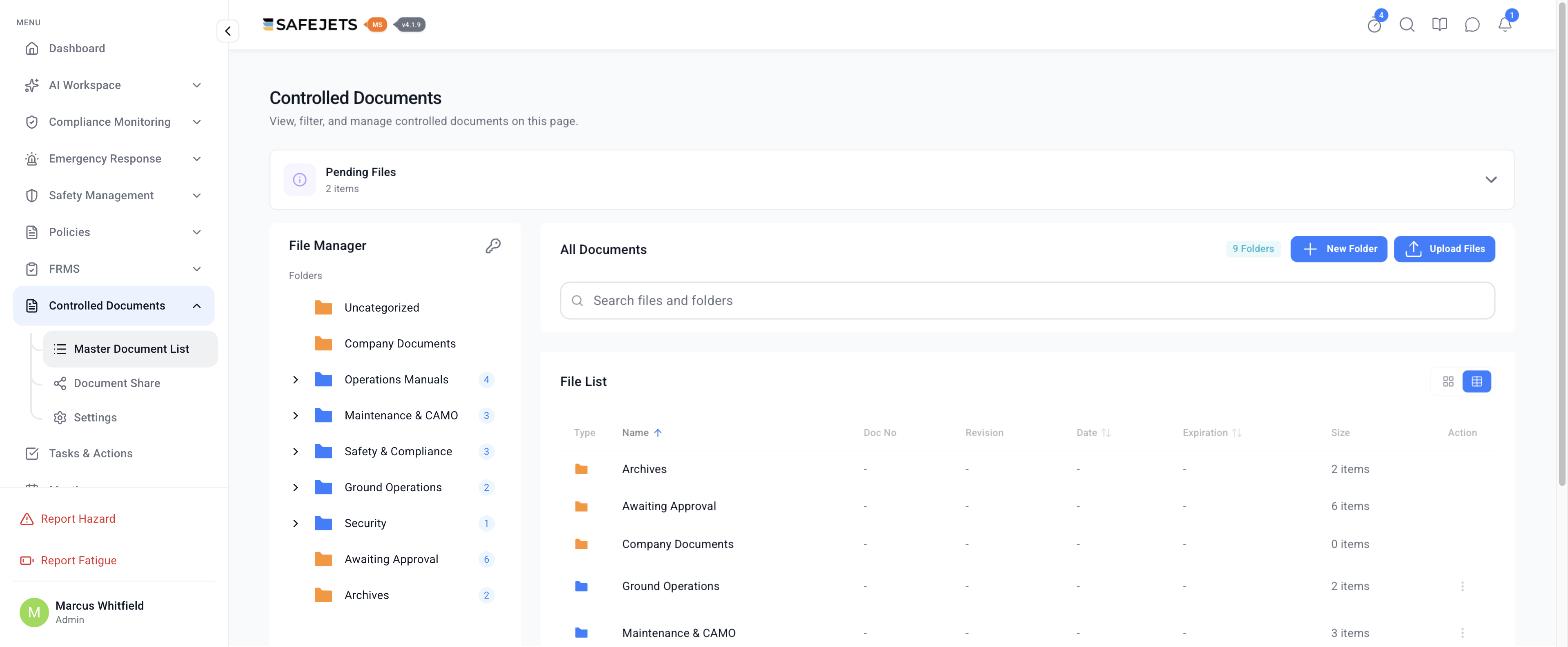Click the Ground Operations folder icon in file list

[581, 586]
